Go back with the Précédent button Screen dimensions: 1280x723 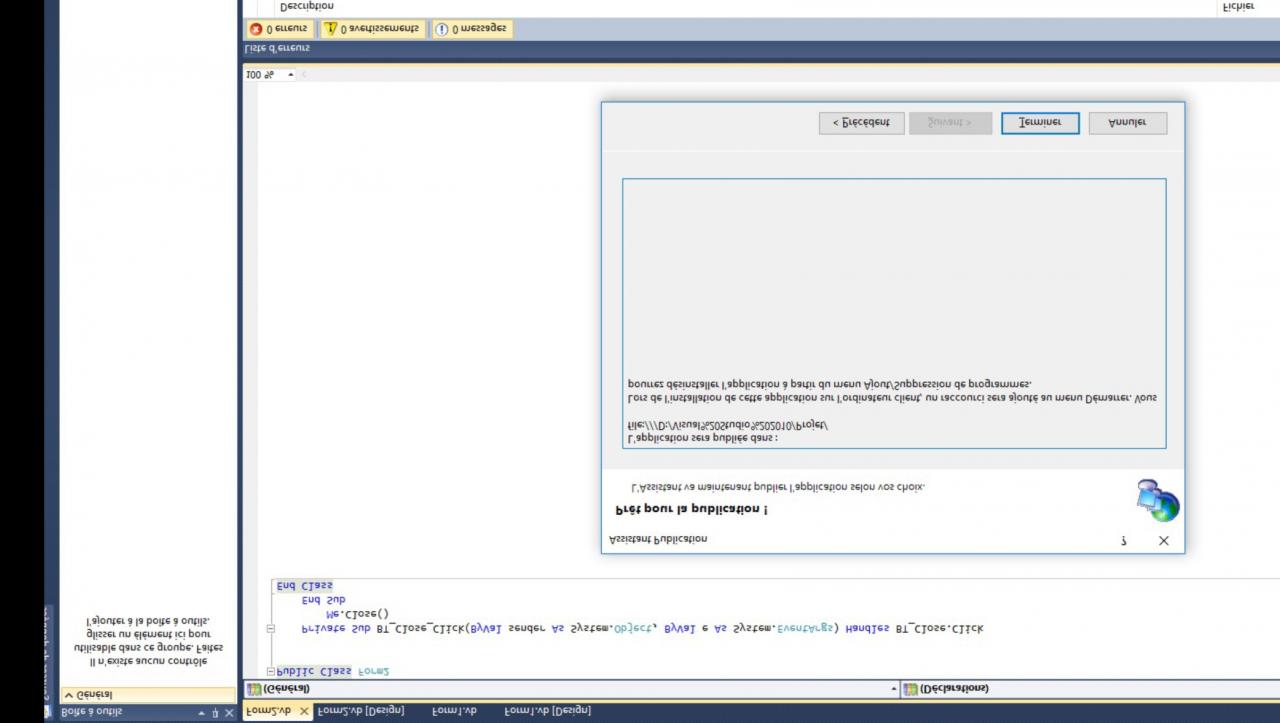(862, 122)
